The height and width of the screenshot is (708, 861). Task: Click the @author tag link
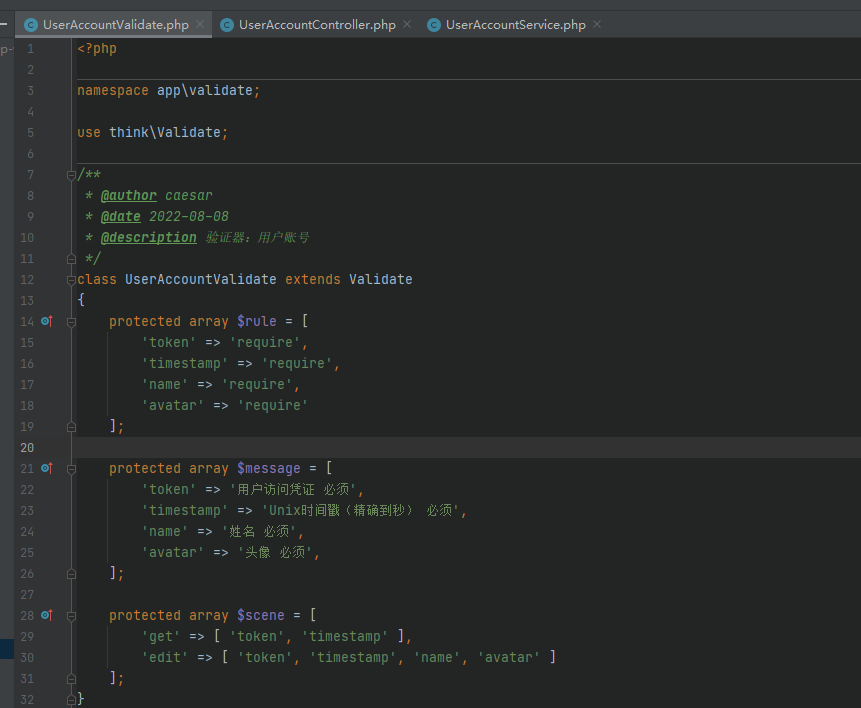click(128, 196)
